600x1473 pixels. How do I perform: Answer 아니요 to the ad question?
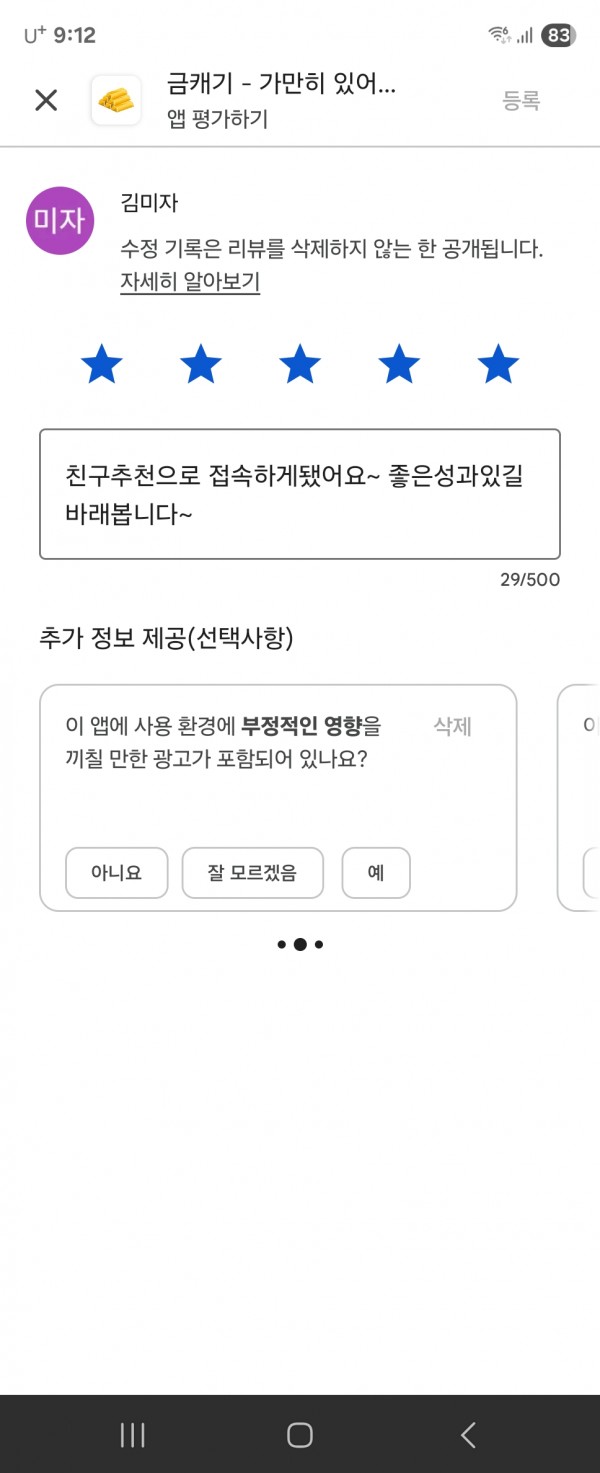[117, 873]
